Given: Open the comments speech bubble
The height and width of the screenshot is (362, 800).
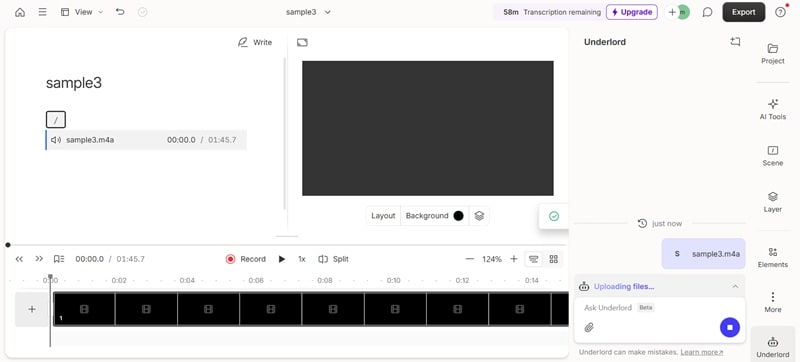Looking at the screenshot, I should (x=707, y=12).
